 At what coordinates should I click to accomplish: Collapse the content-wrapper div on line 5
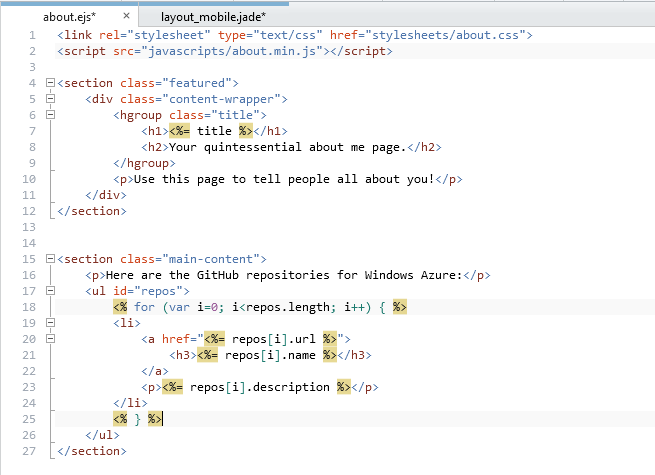click(x=50, y=99)
